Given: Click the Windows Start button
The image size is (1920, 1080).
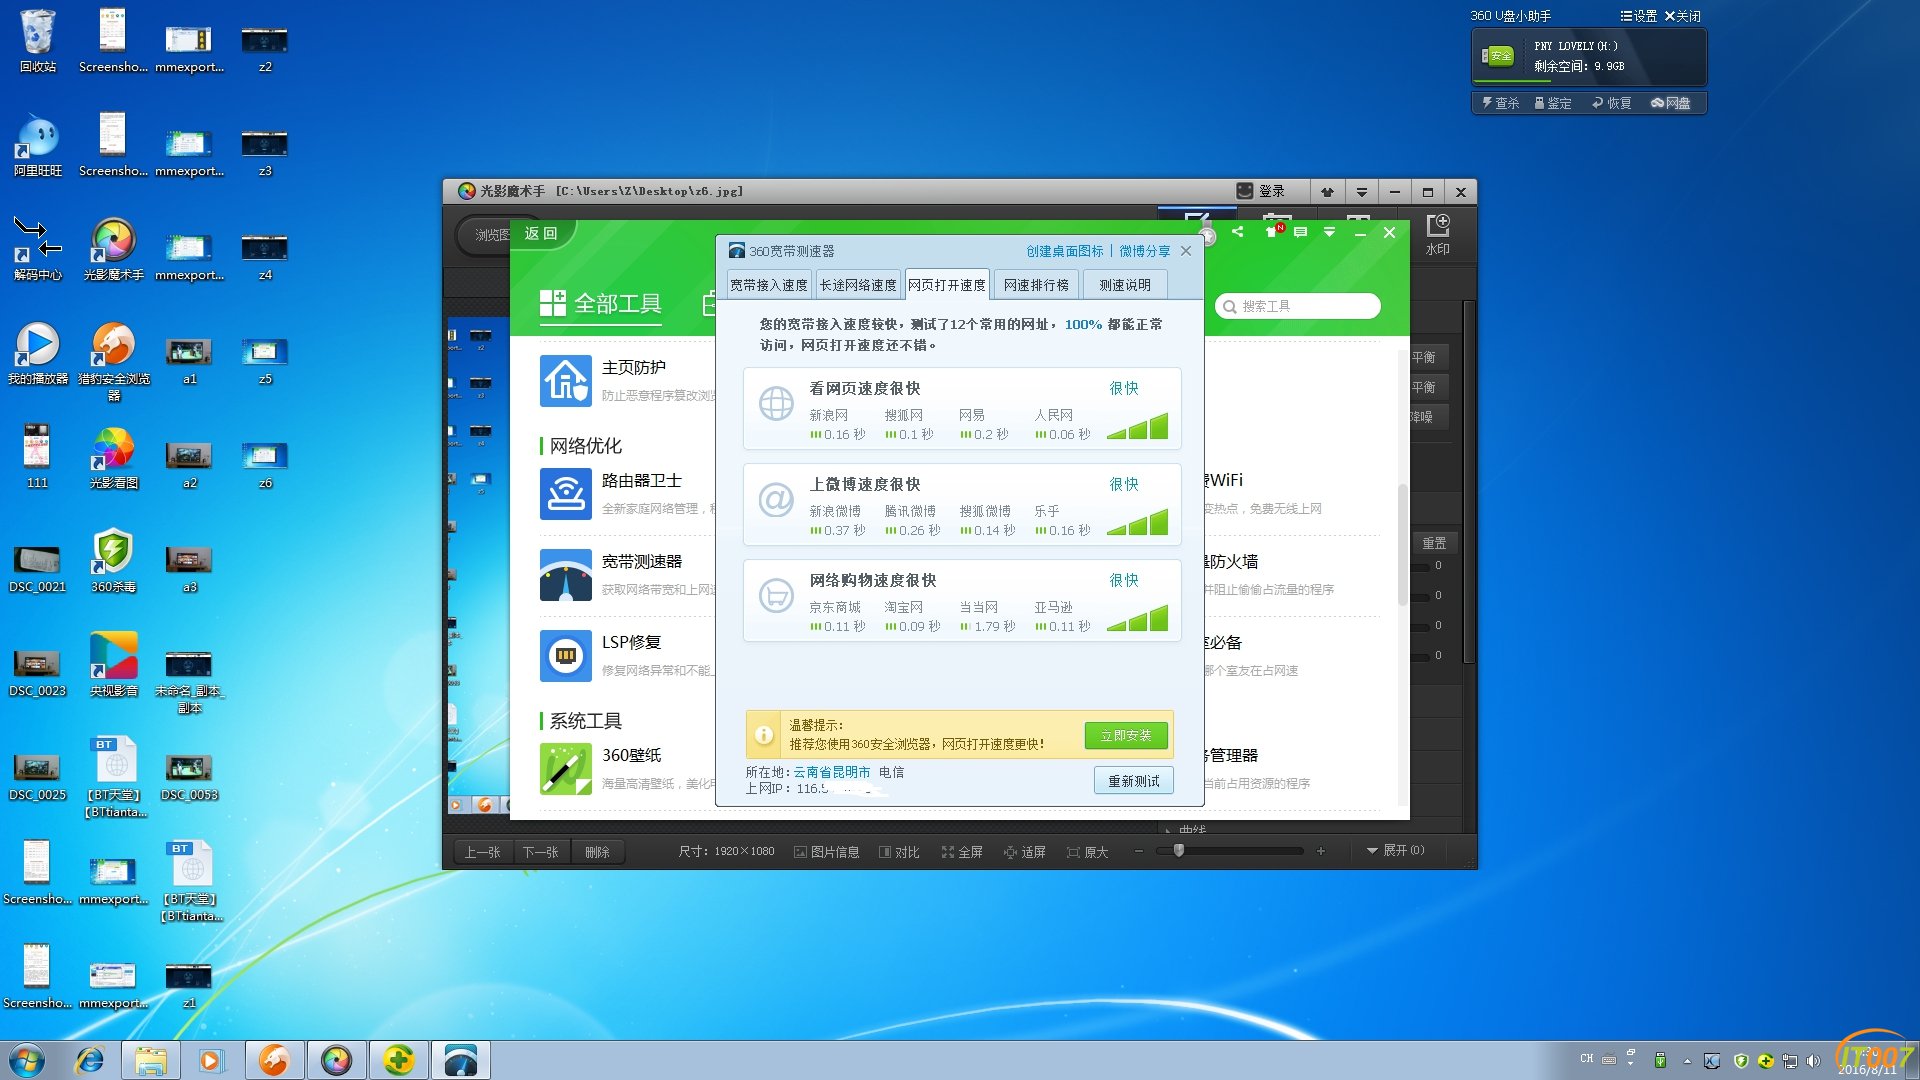Looking at the screenshot, I should 27,1060.
